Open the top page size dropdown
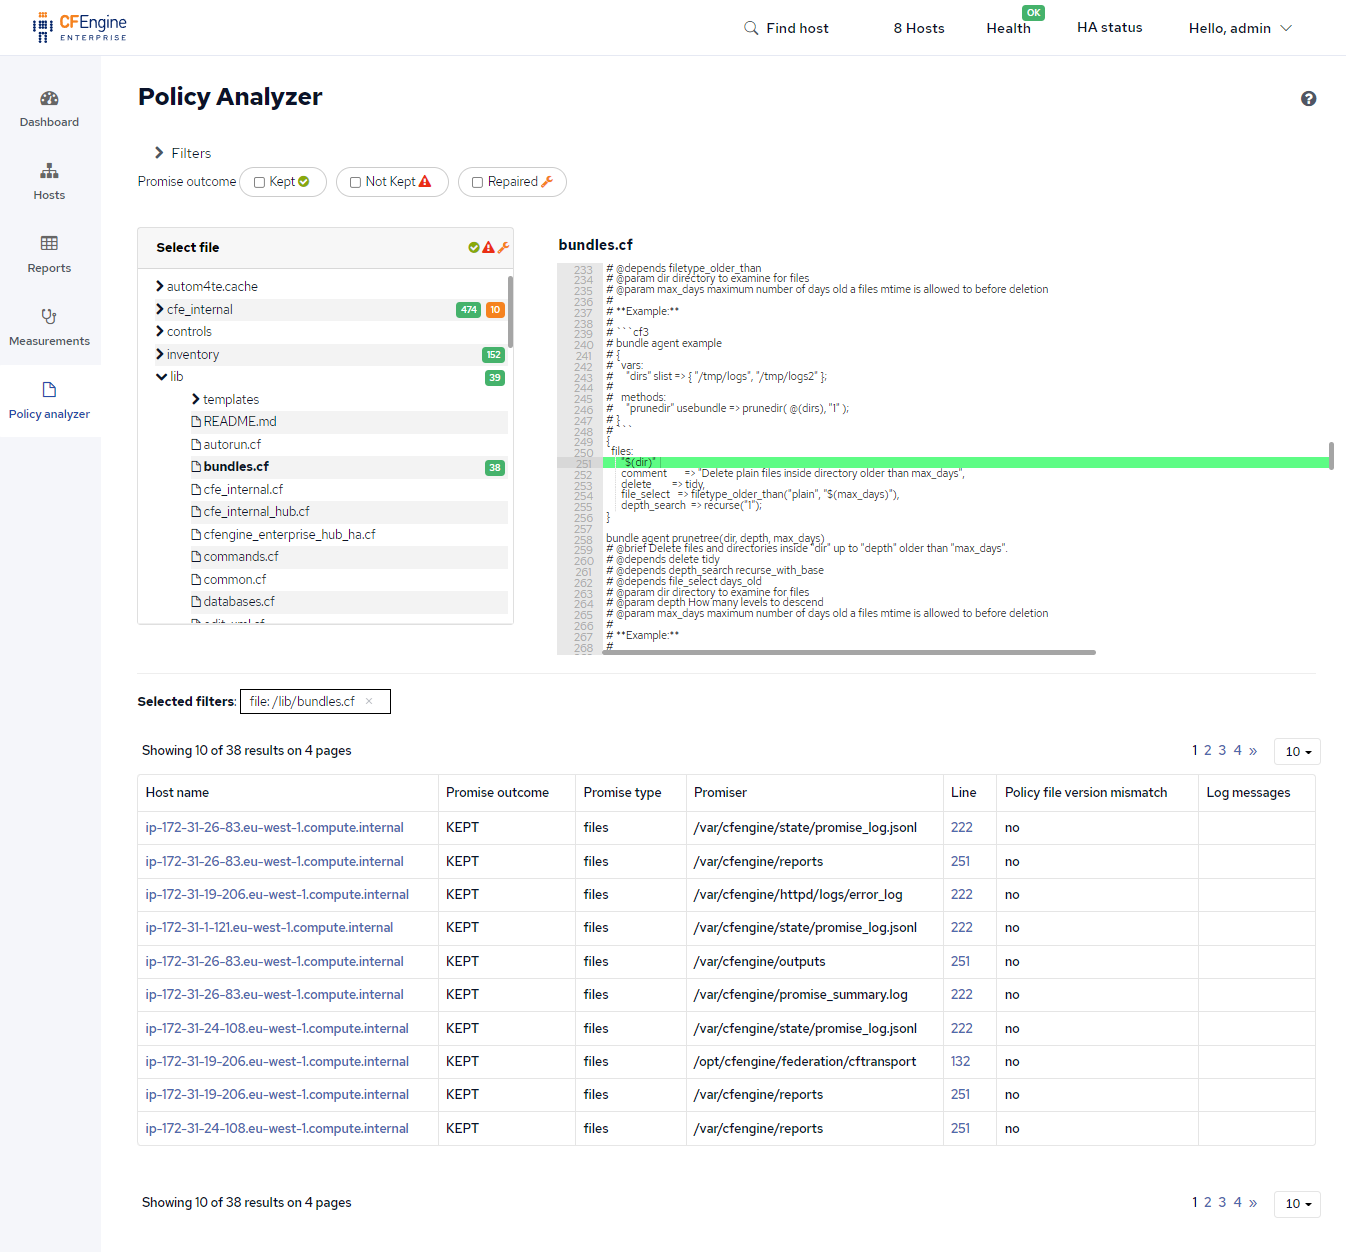 coord(1298,752)
